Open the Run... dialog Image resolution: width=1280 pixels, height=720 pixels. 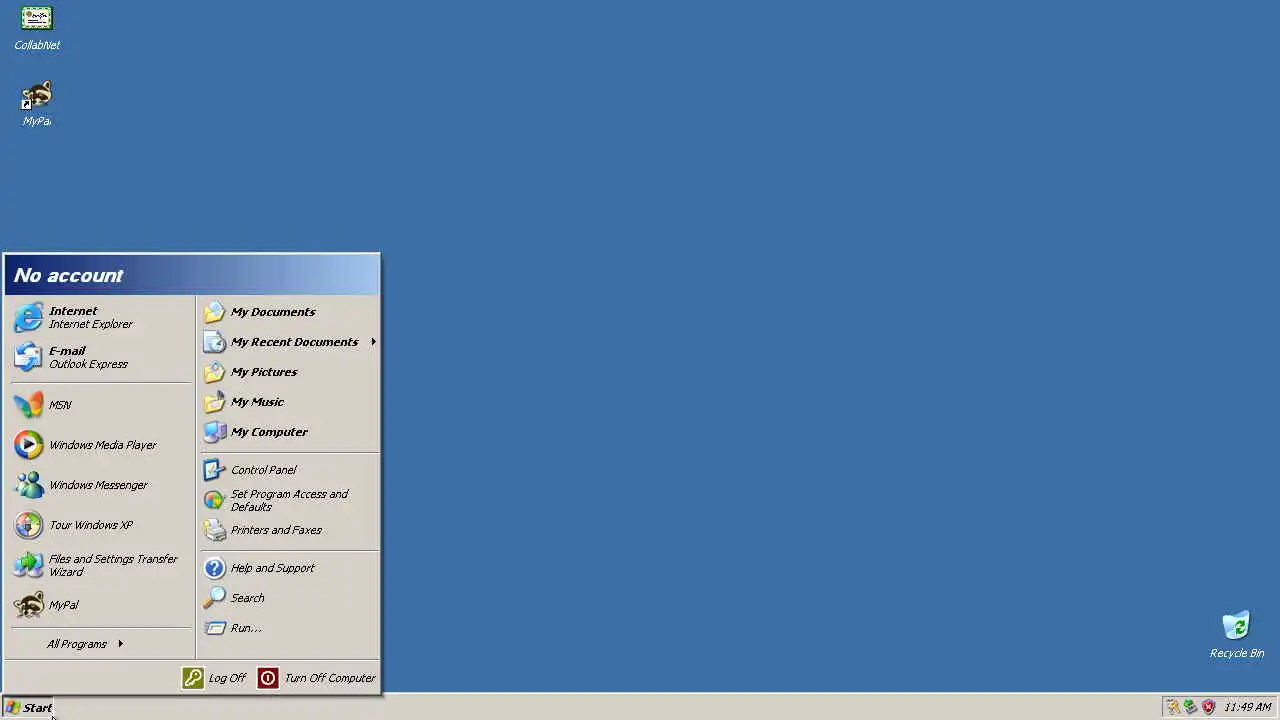click(289, 628)
